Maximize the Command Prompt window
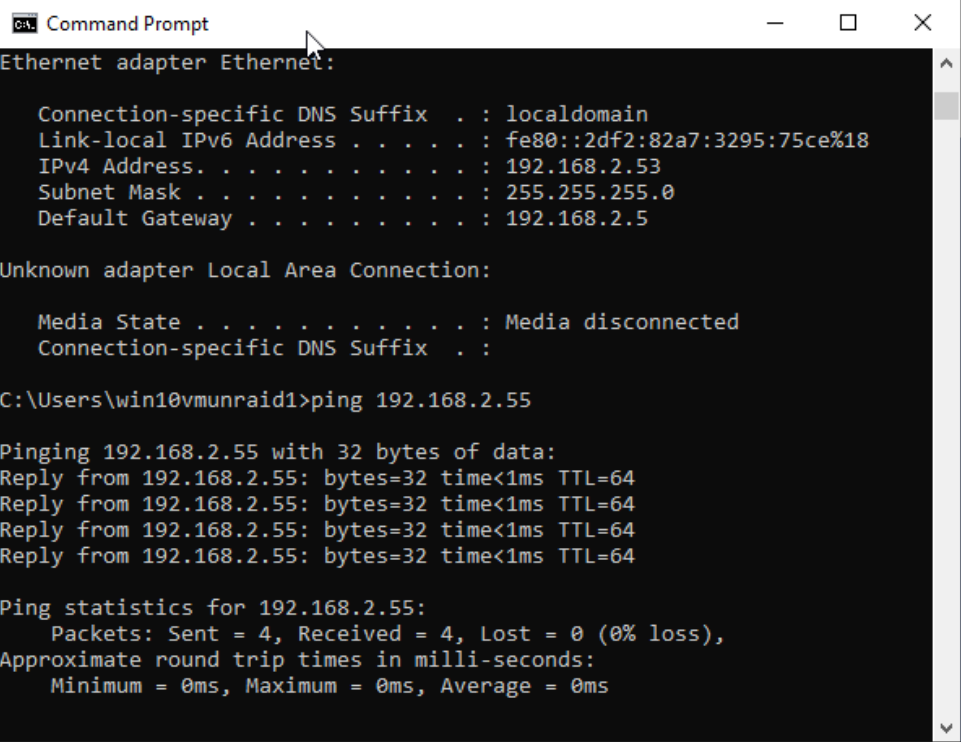Viewport: 961px width, 742px height. coord(848,23)
